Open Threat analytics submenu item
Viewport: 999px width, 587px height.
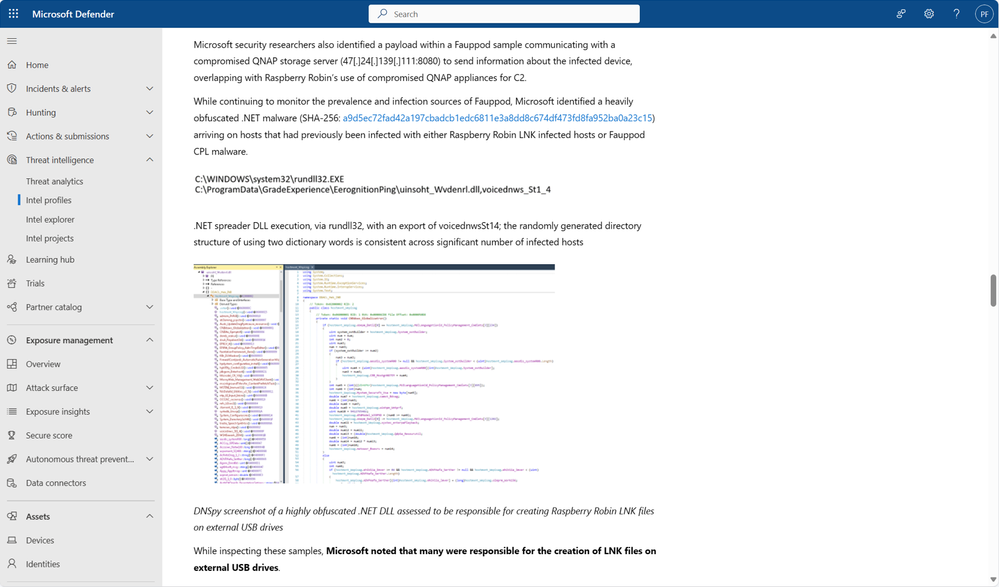[x=54, y=182]
